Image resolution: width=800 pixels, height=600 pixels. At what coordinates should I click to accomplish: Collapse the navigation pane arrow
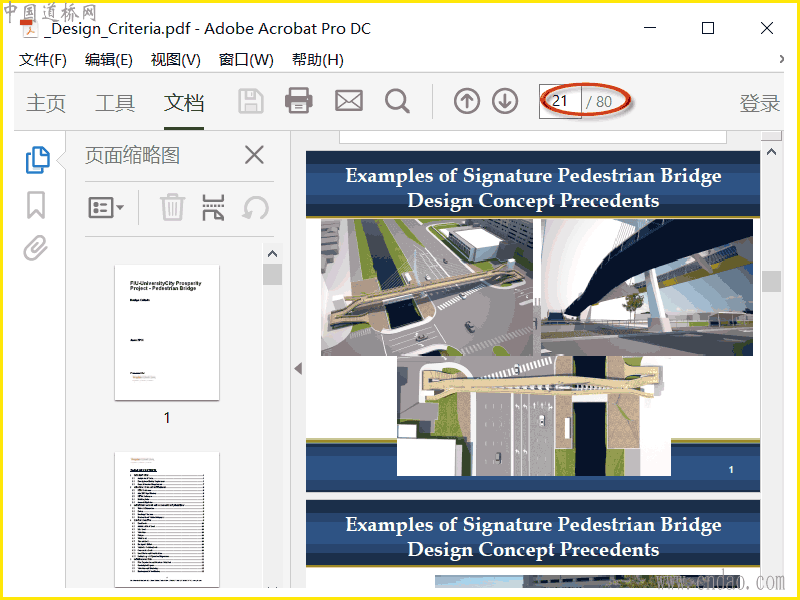click(x=298, y=368)
